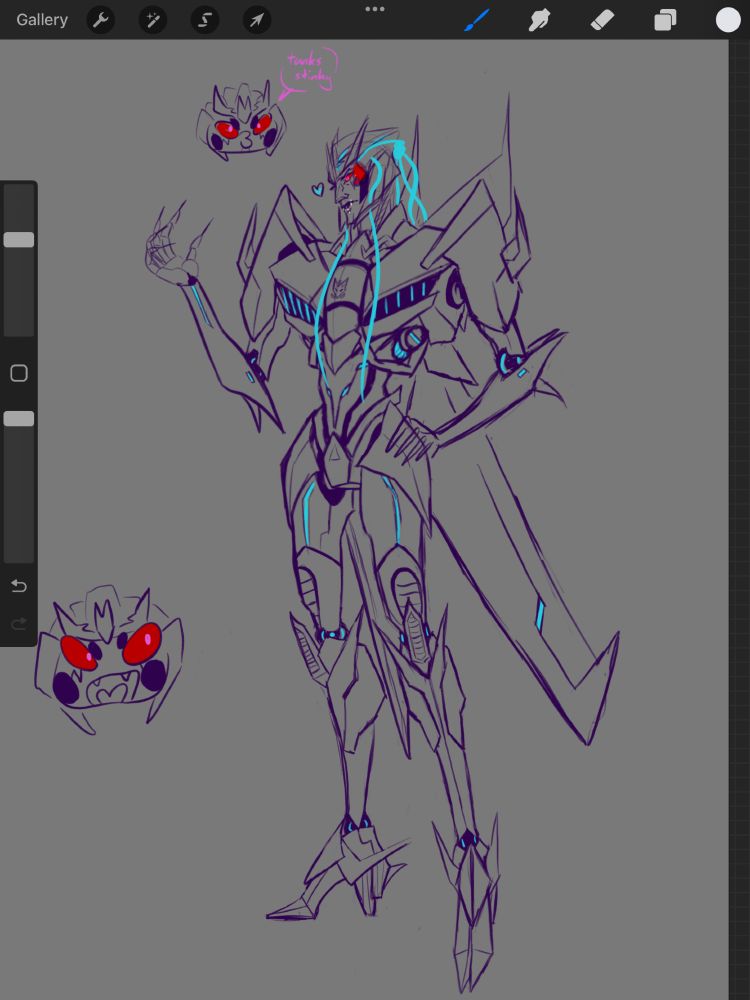Open the Adjustments magic wand menu
750x1000 pixels.
[x=153, y=20]
